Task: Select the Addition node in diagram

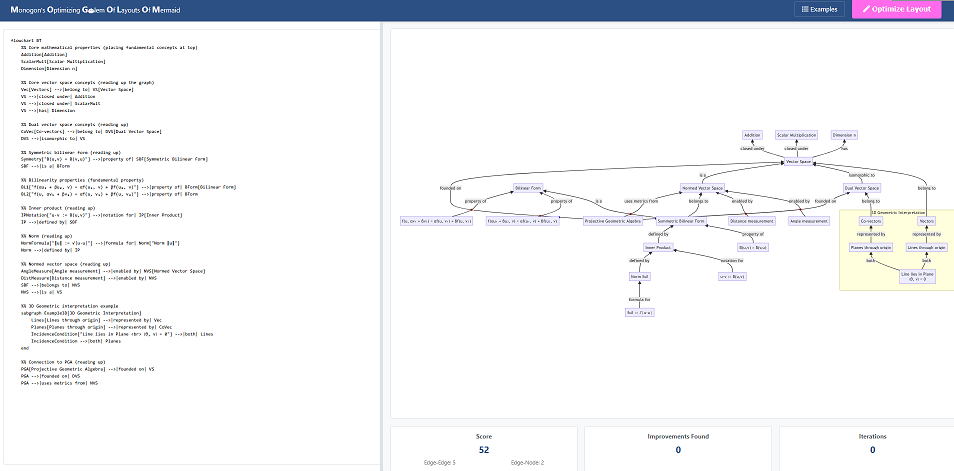Action: click(x=753, y=134)
